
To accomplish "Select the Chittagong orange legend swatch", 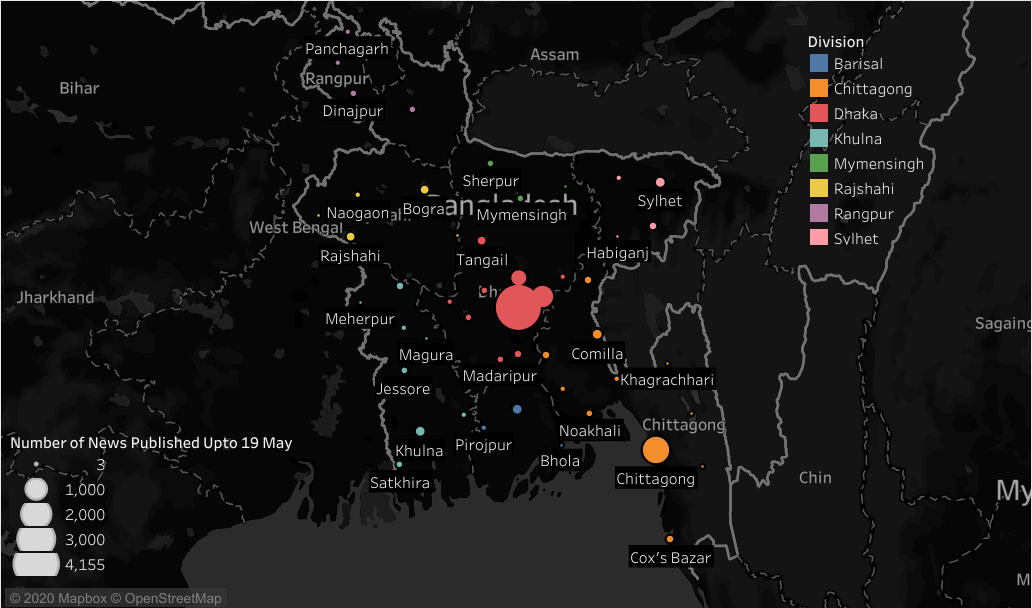I will (819, 88).
